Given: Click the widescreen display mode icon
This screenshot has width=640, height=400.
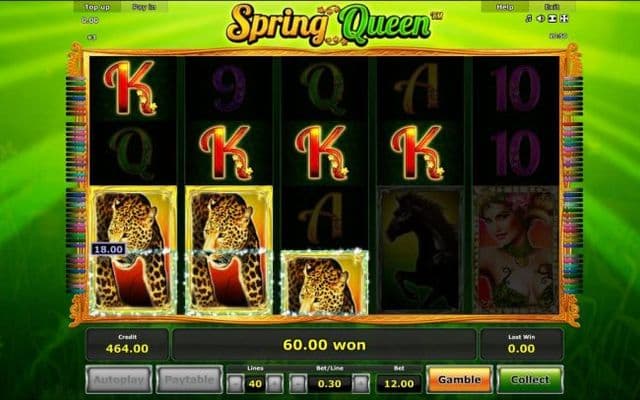Looking at the screenshot, I should point(552,19).
